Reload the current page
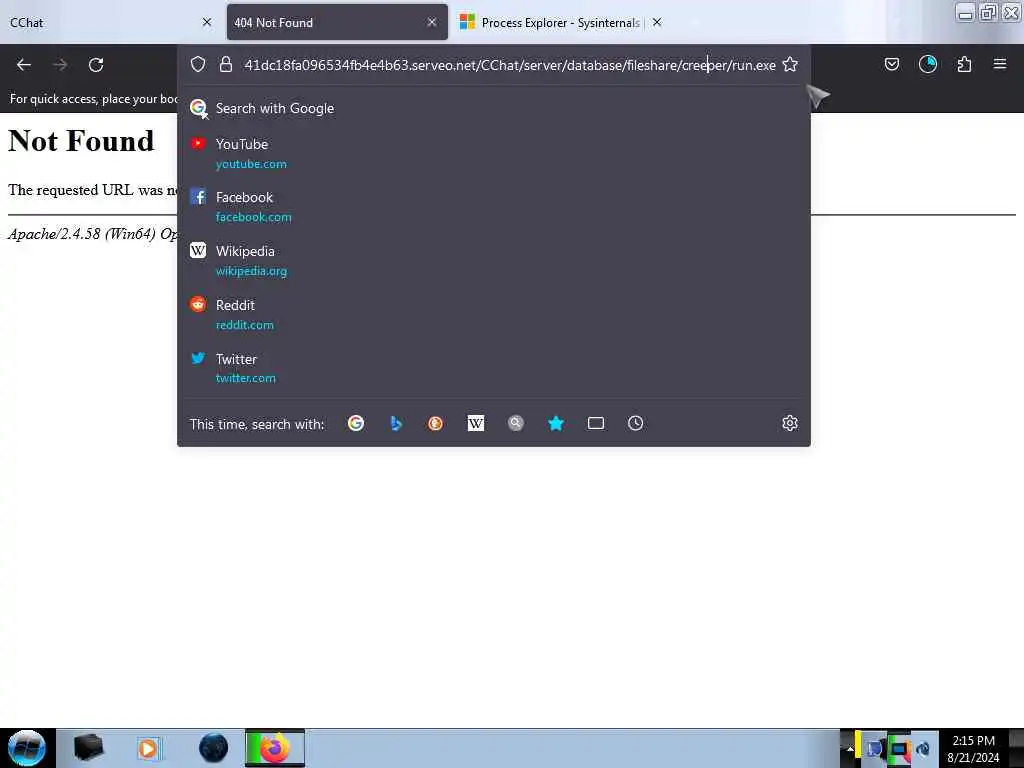The image size is (1024, 768). click(96, 65)
